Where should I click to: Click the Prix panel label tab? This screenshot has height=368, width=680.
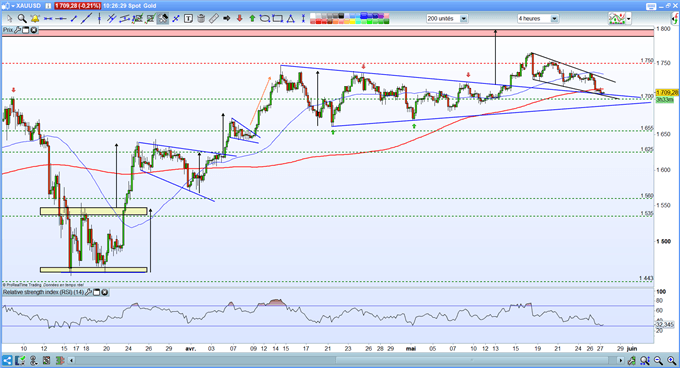pos(8,30)
